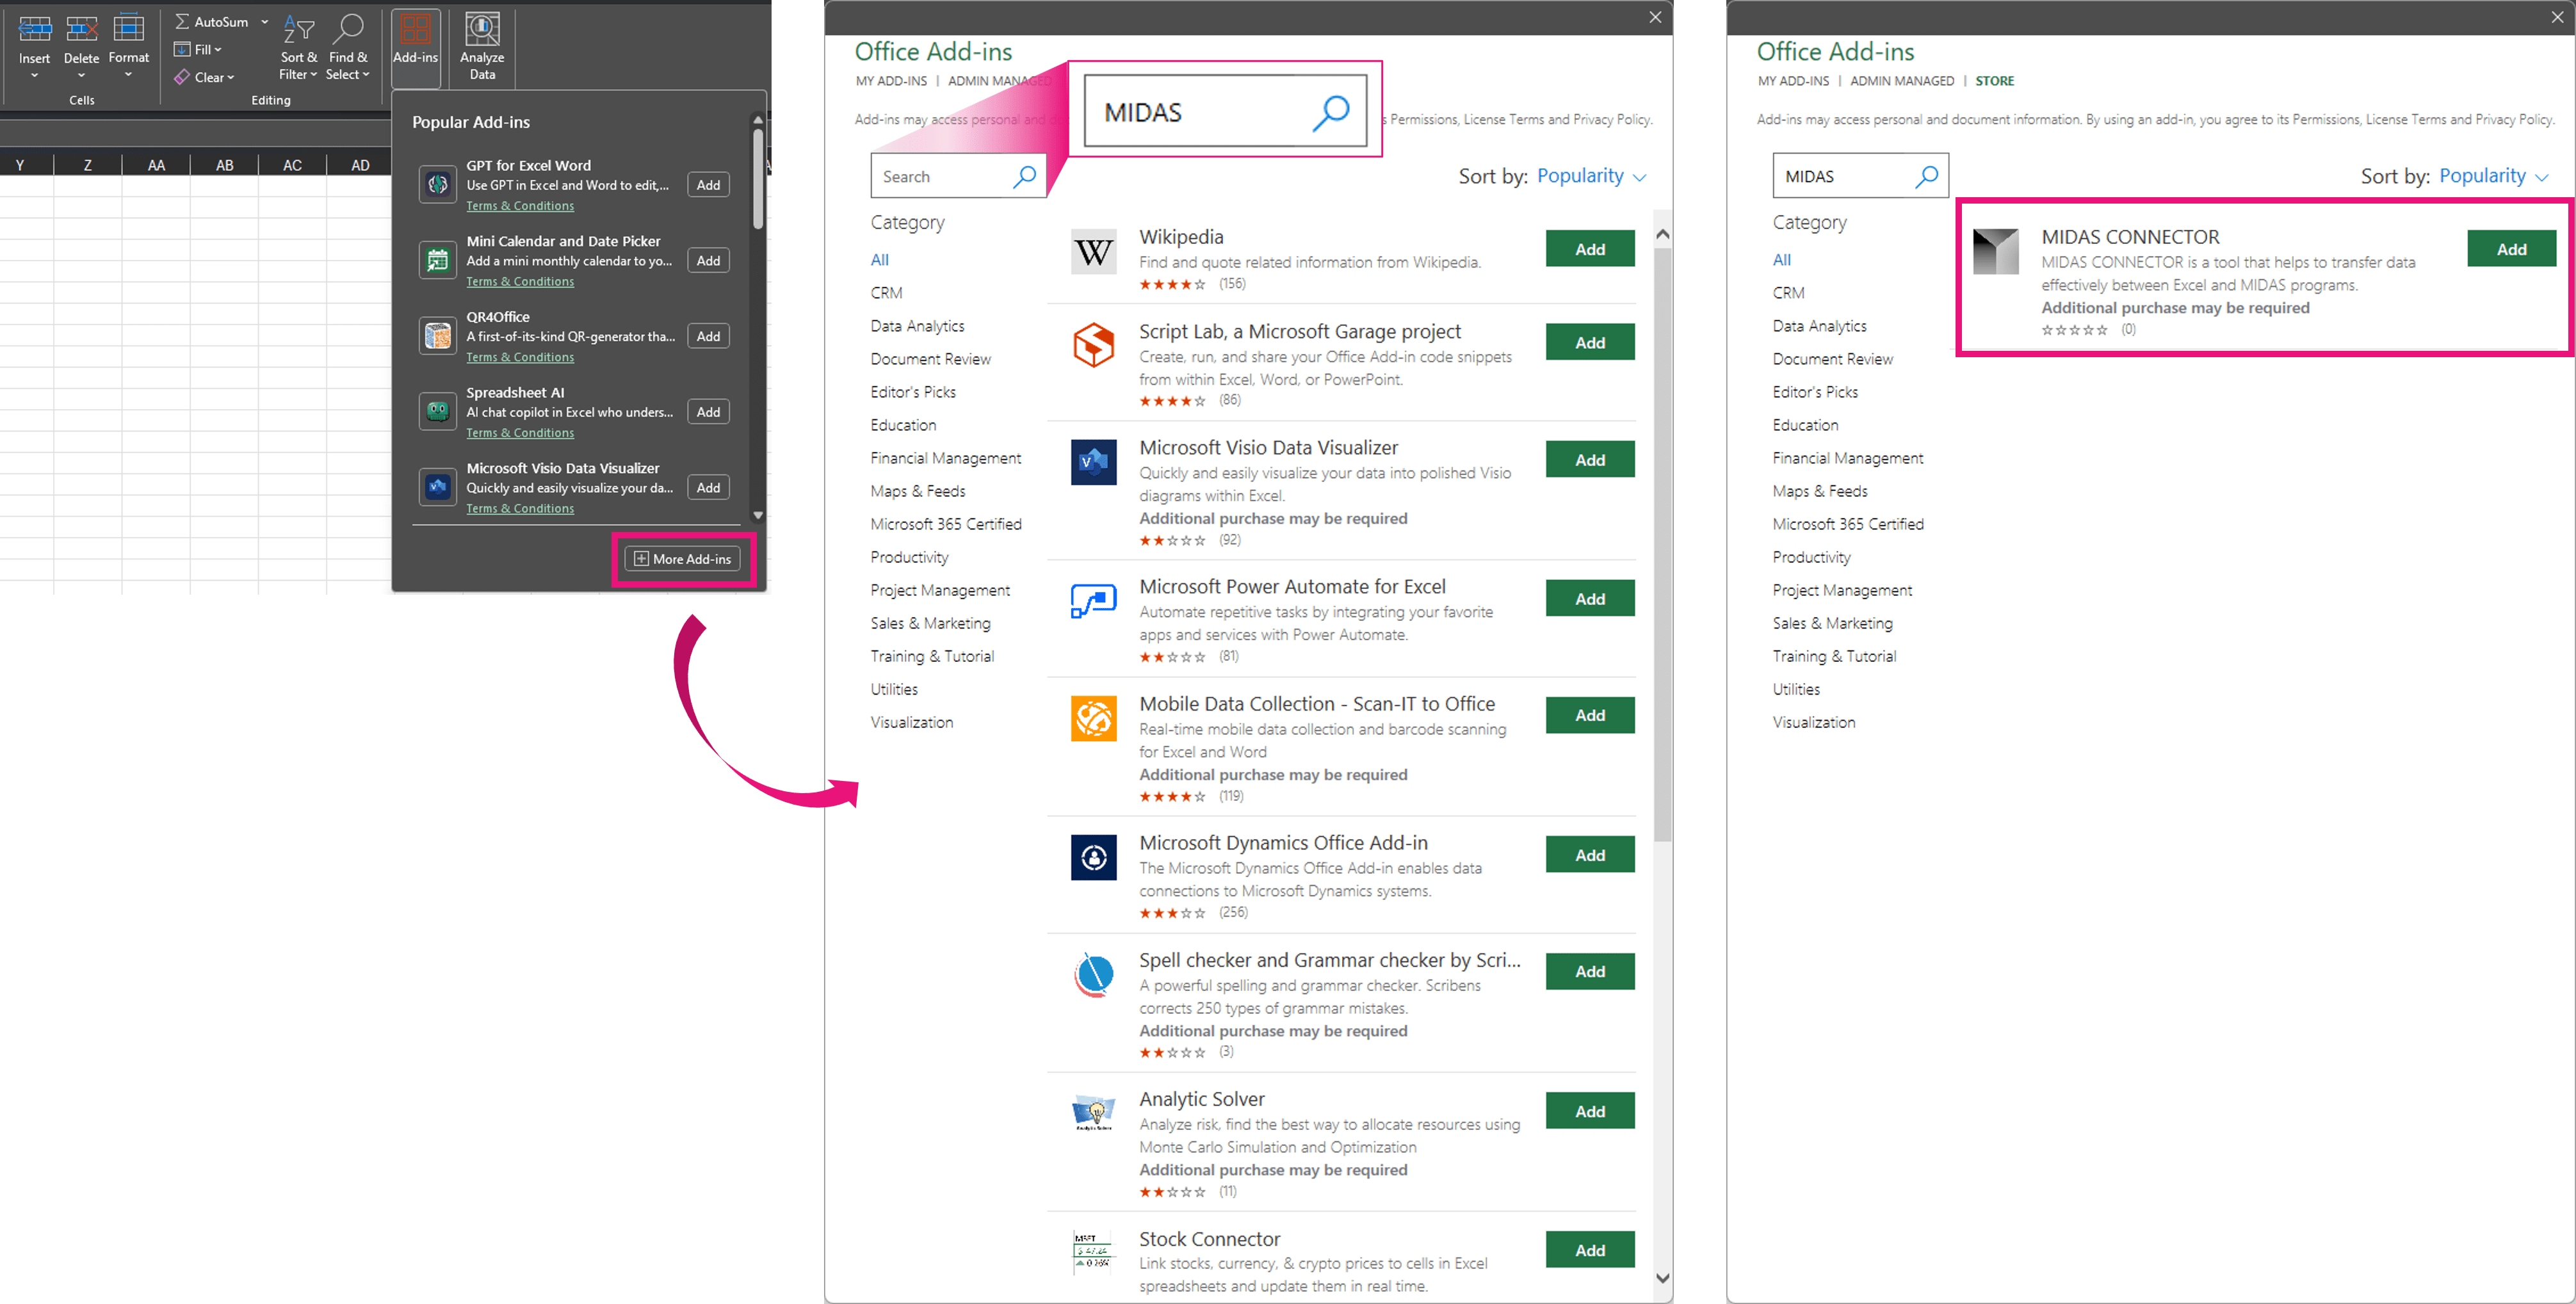Click the More Add-ins button
Viewport: 2576px width, 1304px height.
coord(683,558)
